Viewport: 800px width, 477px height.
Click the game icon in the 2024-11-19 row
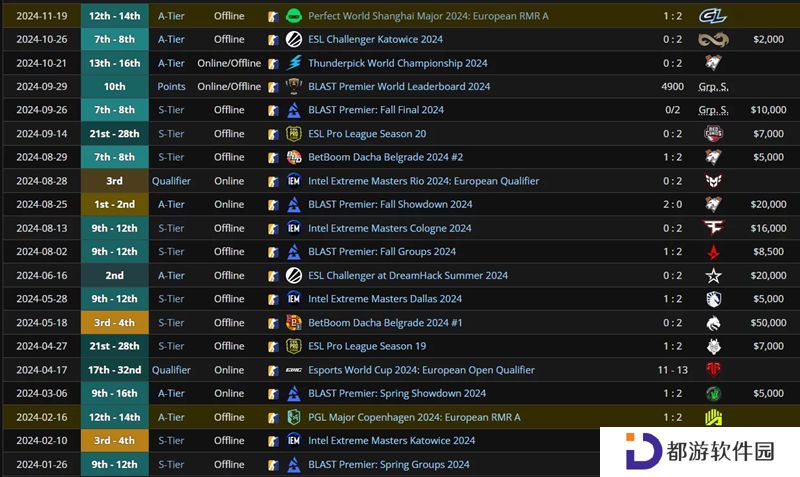[273, 16]
